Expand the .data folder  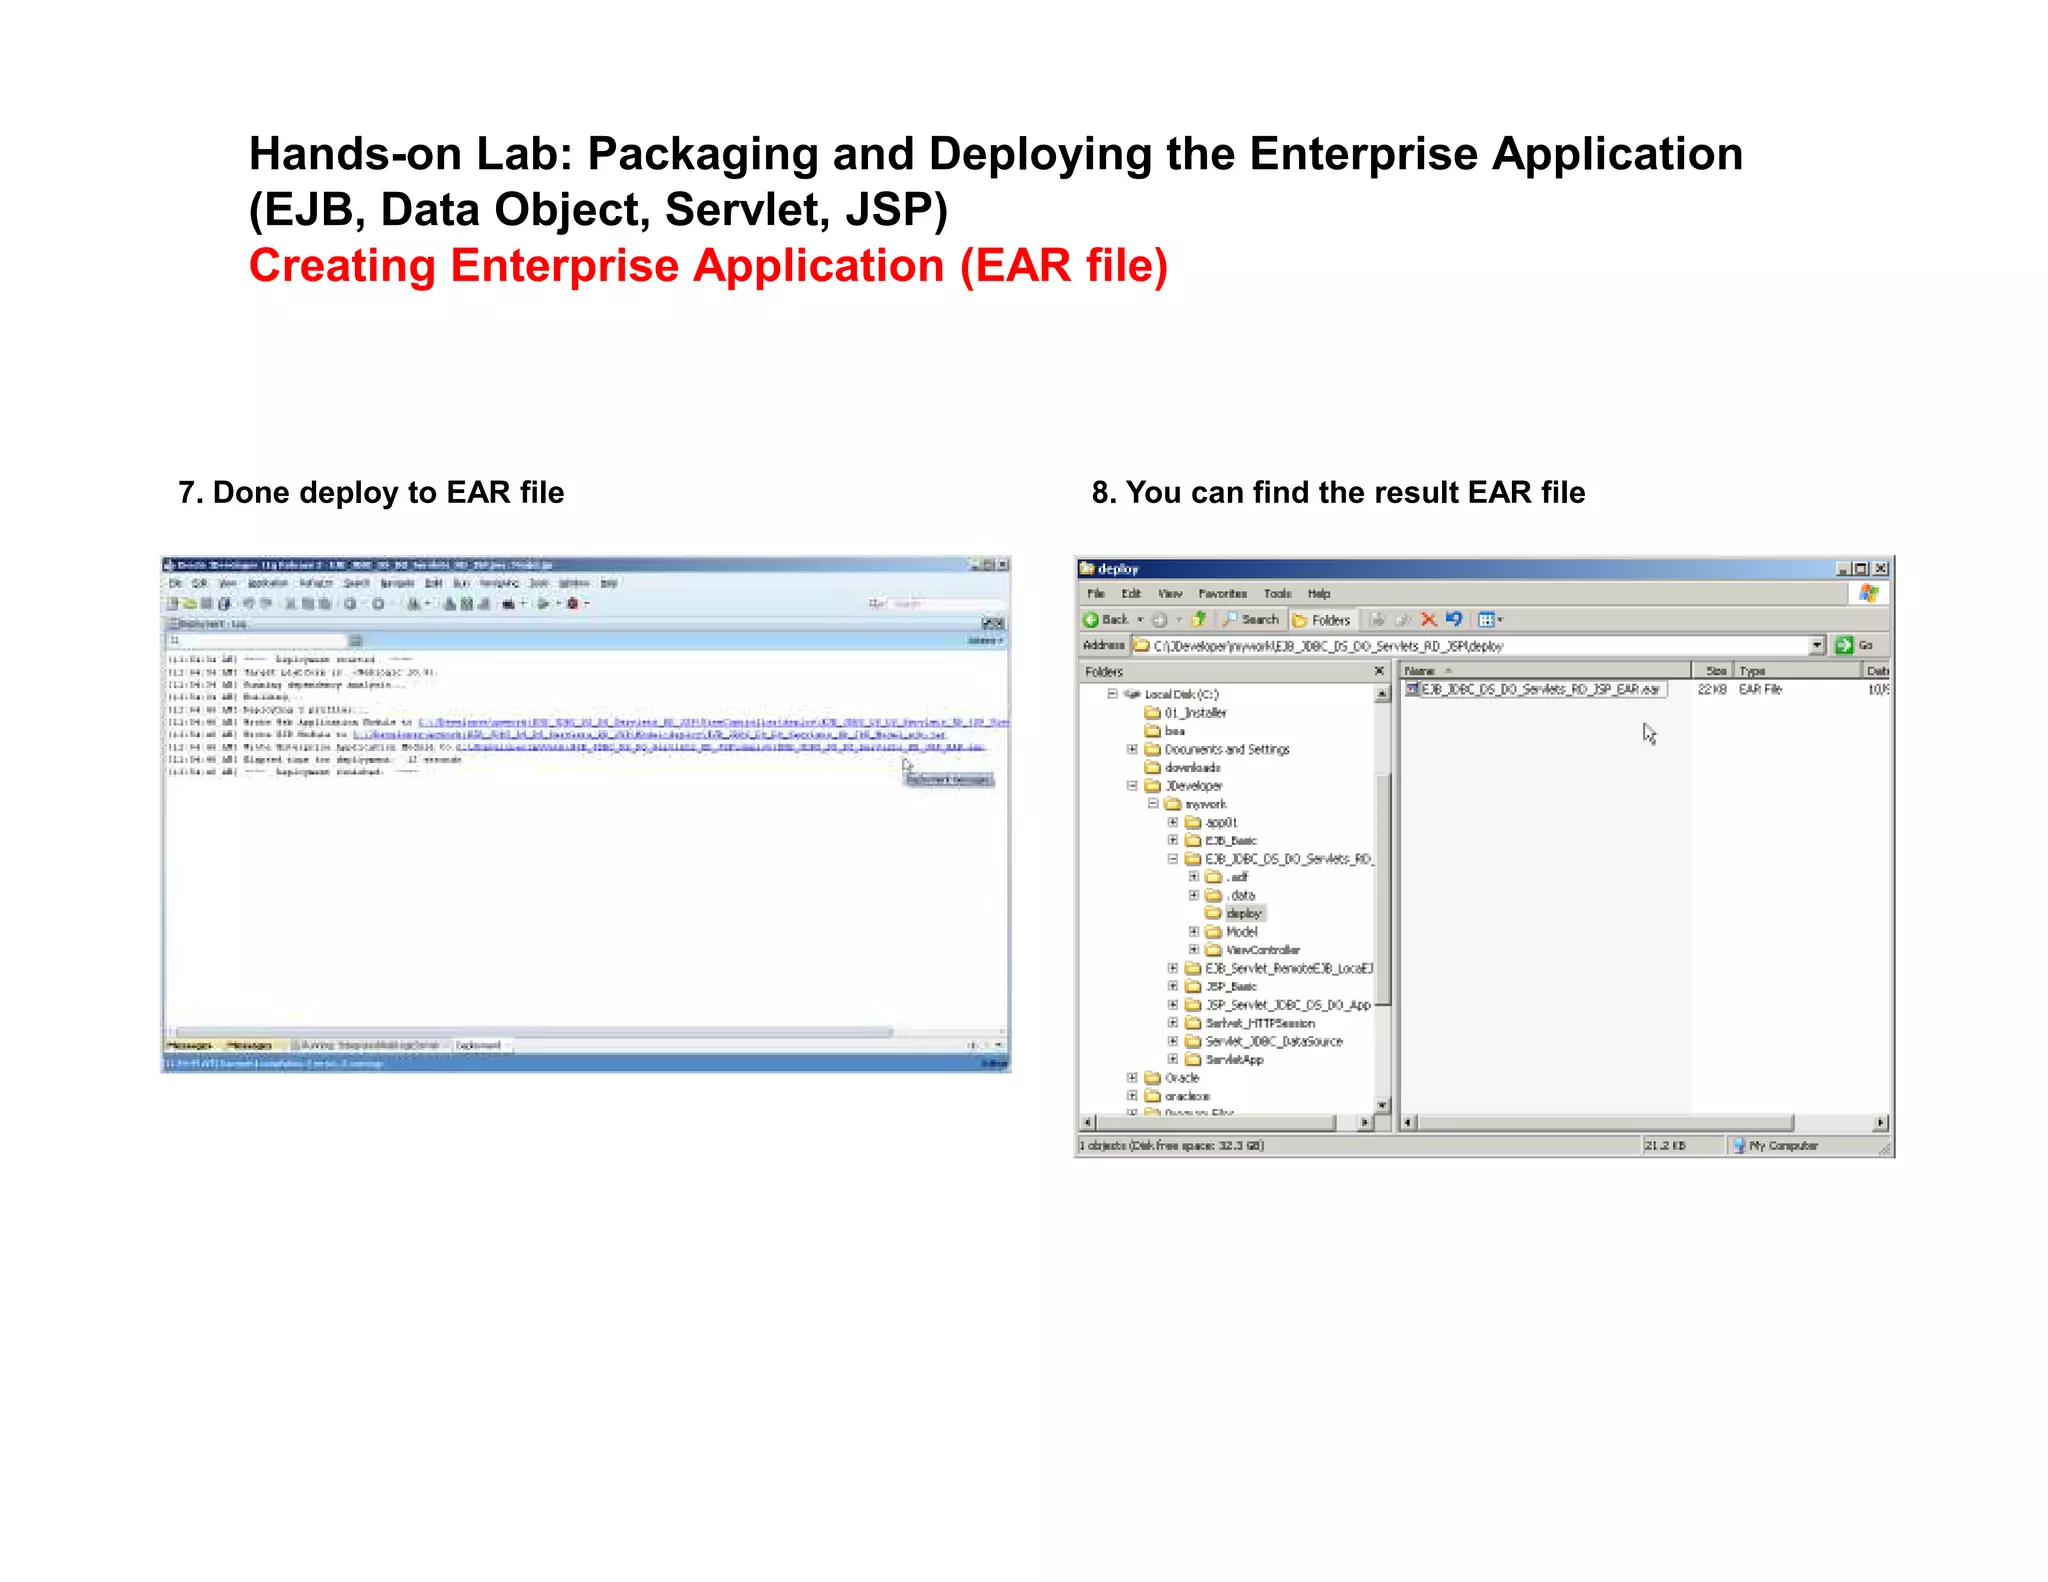pos(1193,895)
